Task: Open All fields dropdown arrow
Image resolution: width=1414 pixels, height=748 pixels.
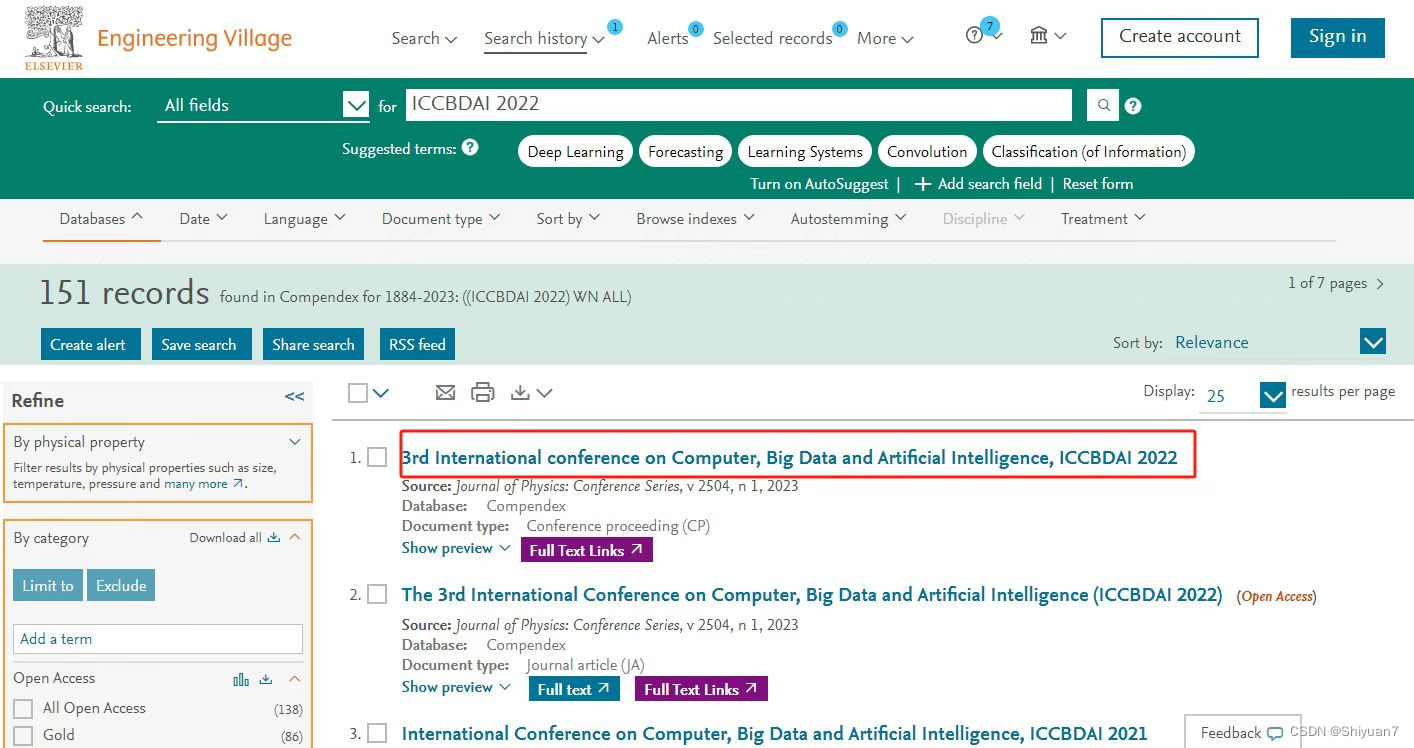Action: (x=356, y=104)
